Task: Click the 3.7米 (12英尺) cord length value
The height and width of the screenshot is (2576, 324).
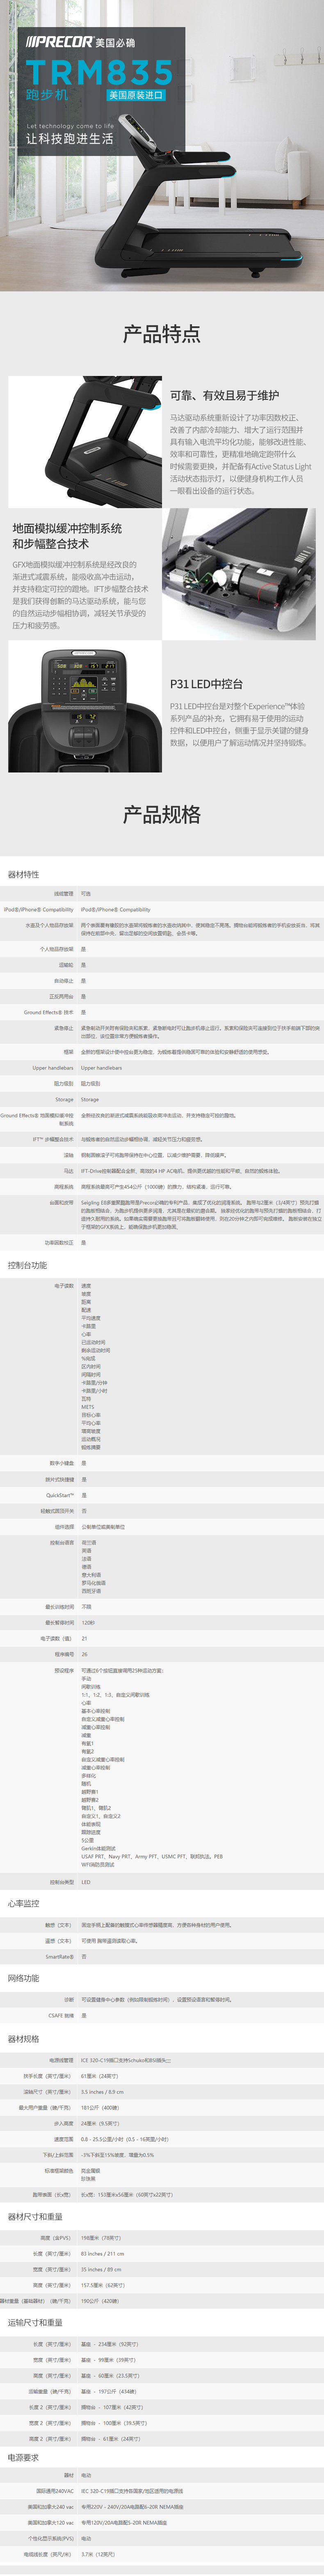Action: click(x=98, y=2553)
